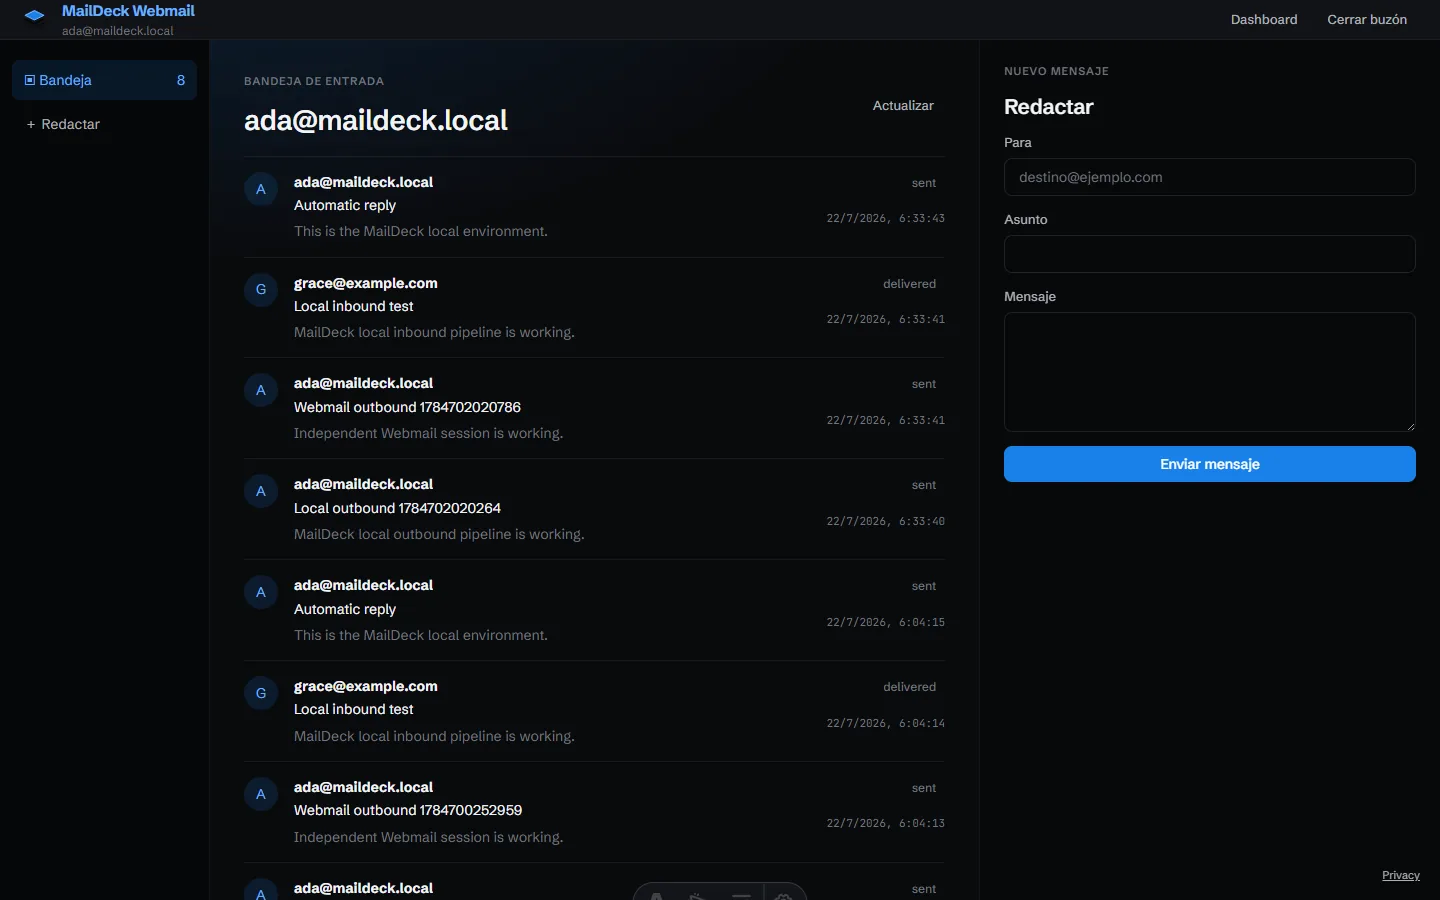Click delivered status at 6:04:14 message
The width and height of the screenshot is (1440, 900).
coord(909,687)
